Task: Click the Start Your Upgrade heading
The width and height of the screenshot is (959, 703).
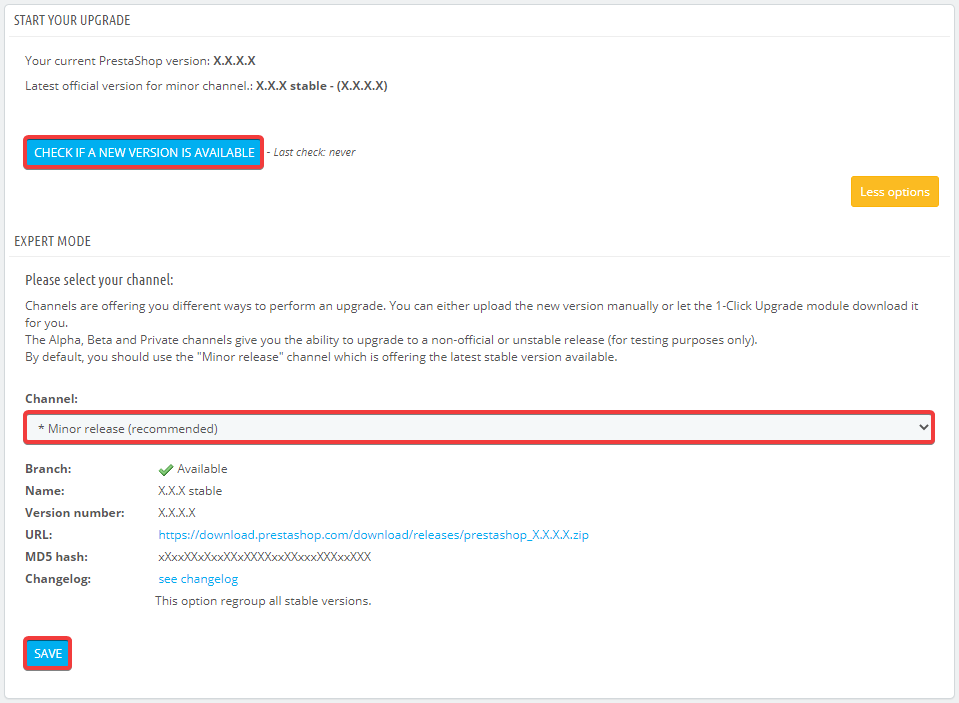Action: tap(72, 20)
